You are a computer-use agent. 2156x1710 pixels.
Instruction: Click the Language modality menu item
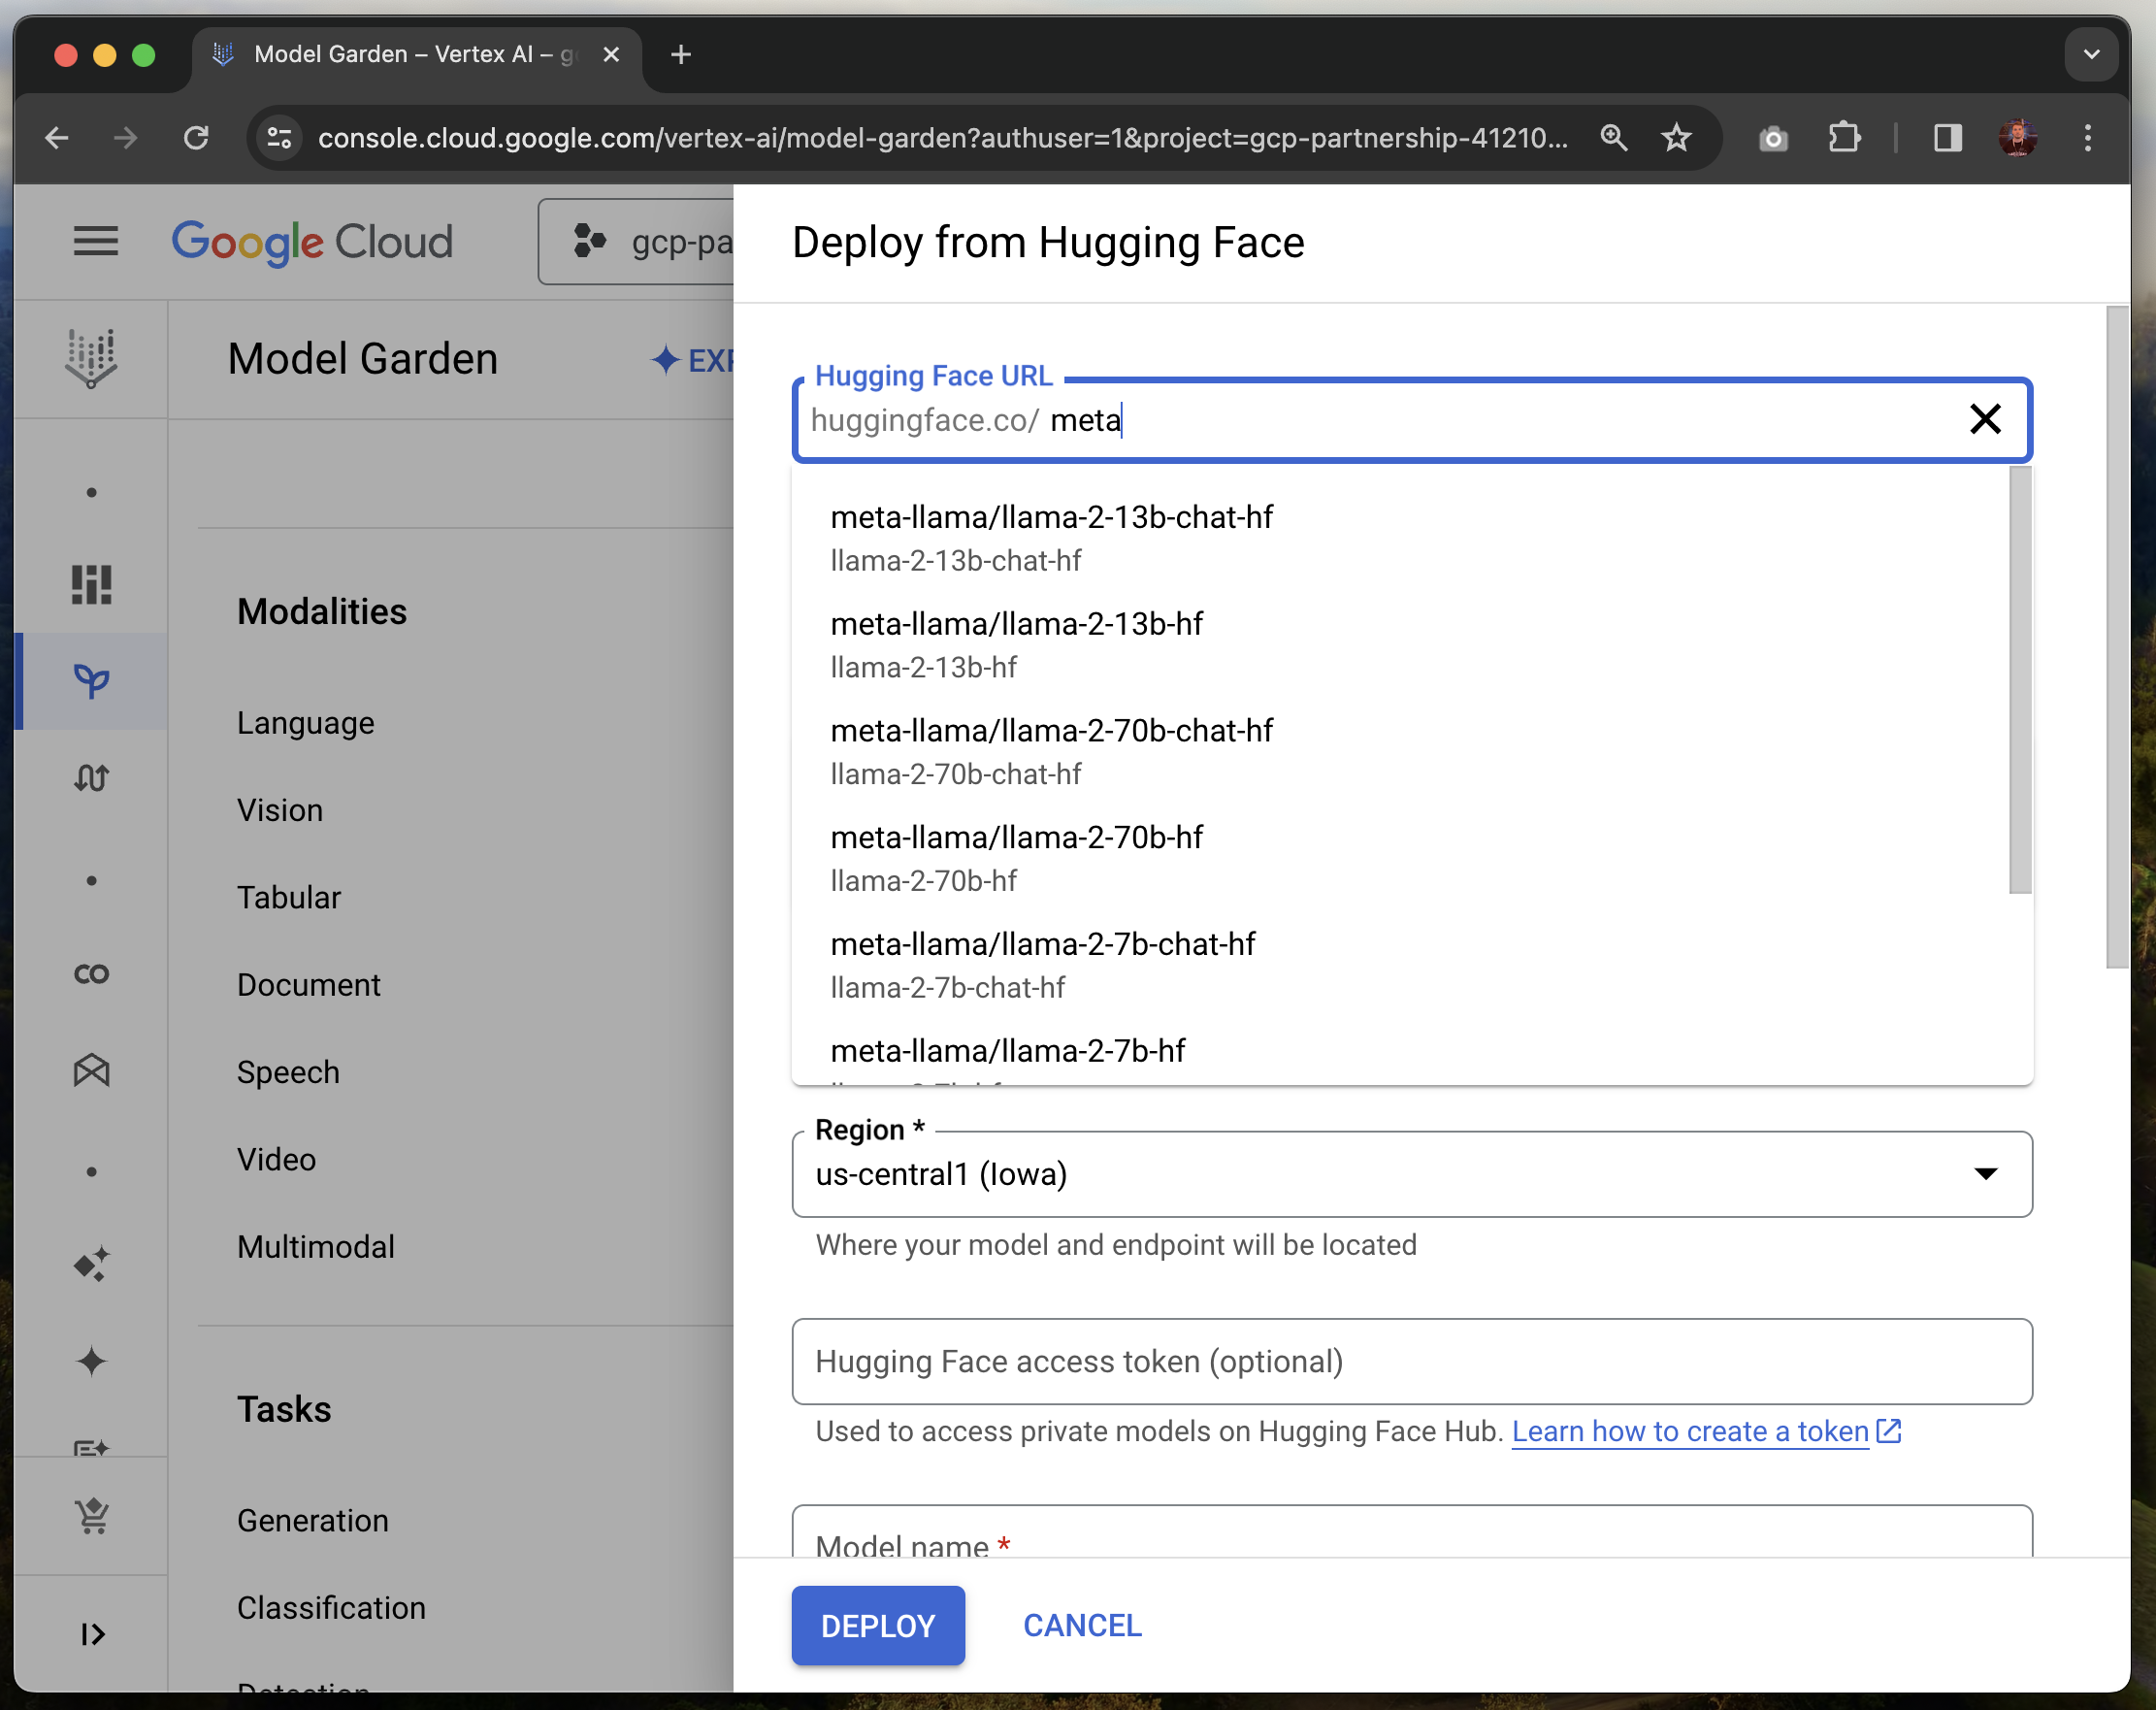[x=307, y=723]
